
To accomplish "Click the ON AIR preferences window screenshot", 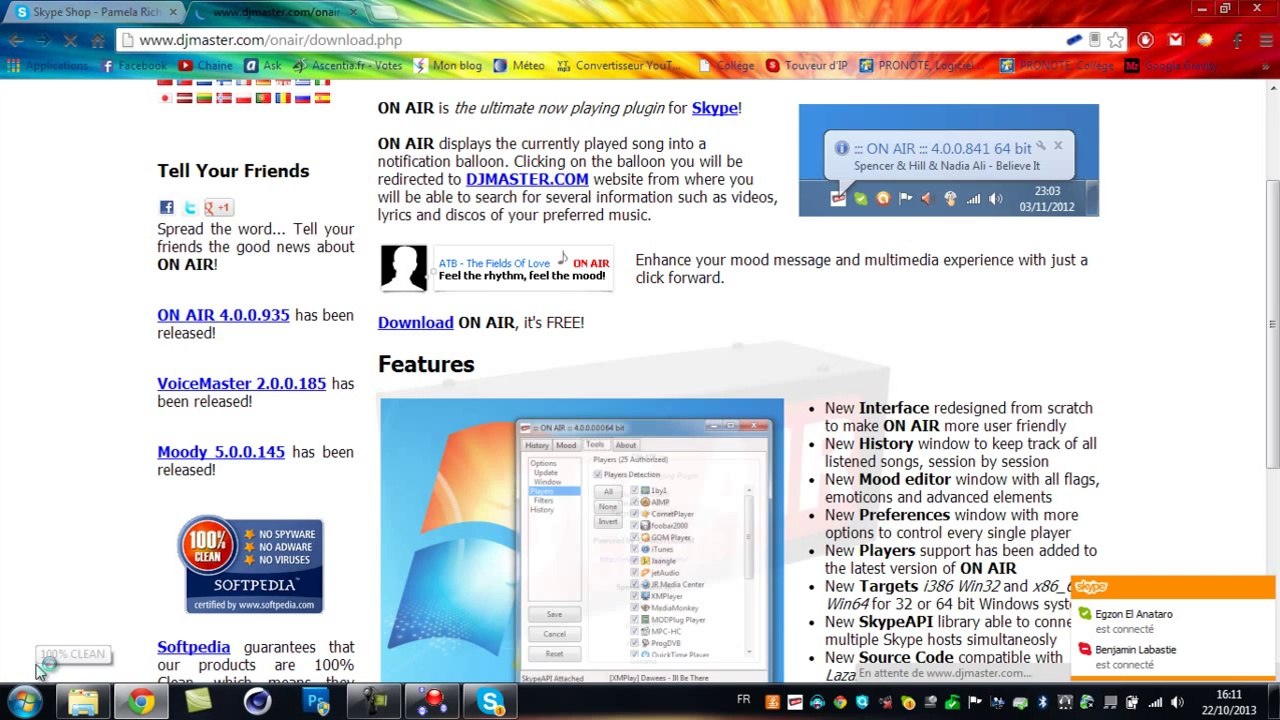I will [582, 540].
